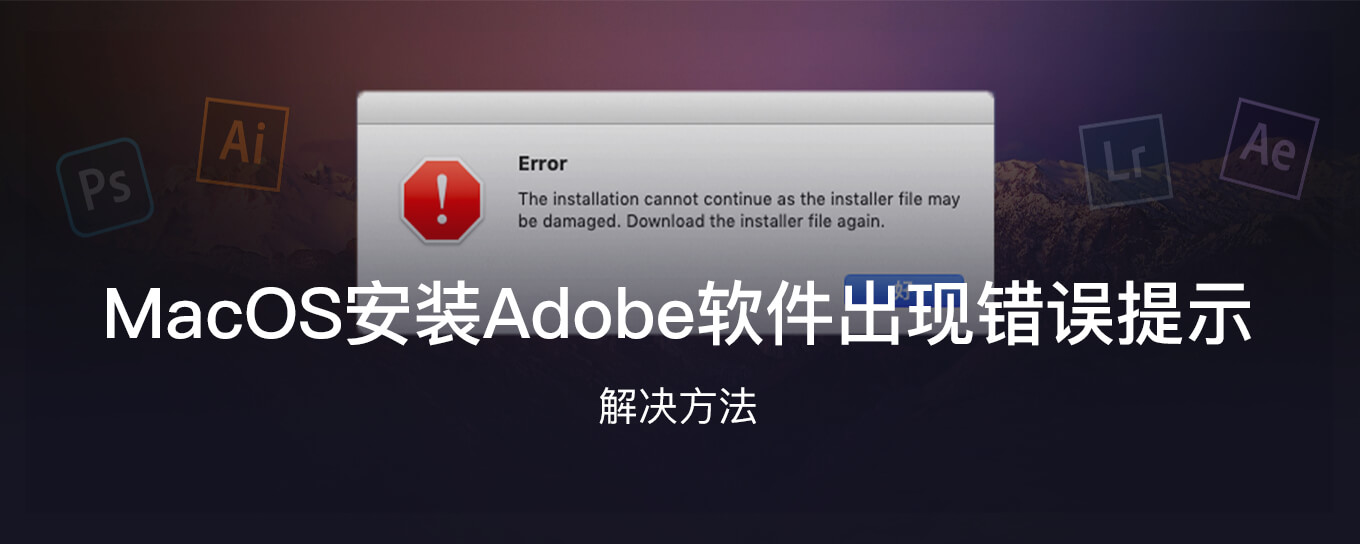Select the "Download the installer file again" sentence

[x=756, y=221]
